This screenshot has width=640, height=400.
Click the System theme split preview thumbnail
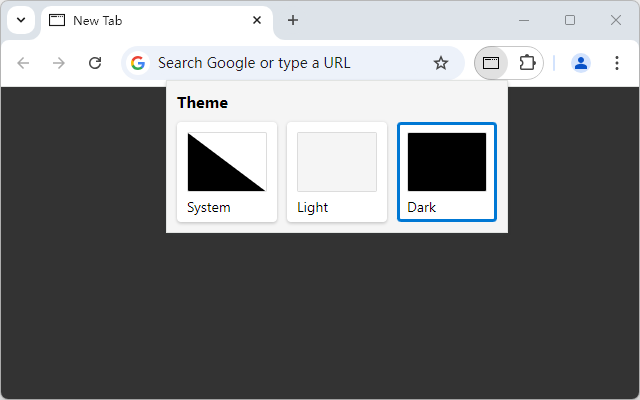point(227,161)
